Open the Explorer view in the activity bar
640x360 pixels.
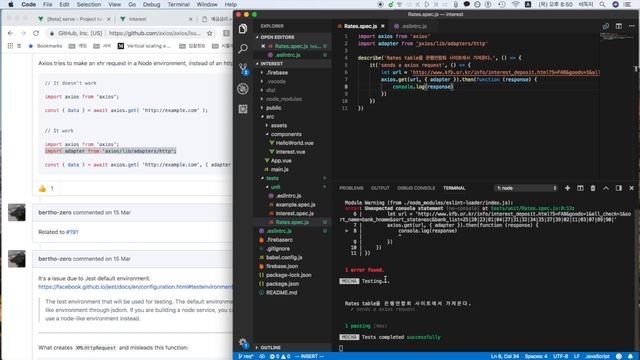click(x=243, y=29)
